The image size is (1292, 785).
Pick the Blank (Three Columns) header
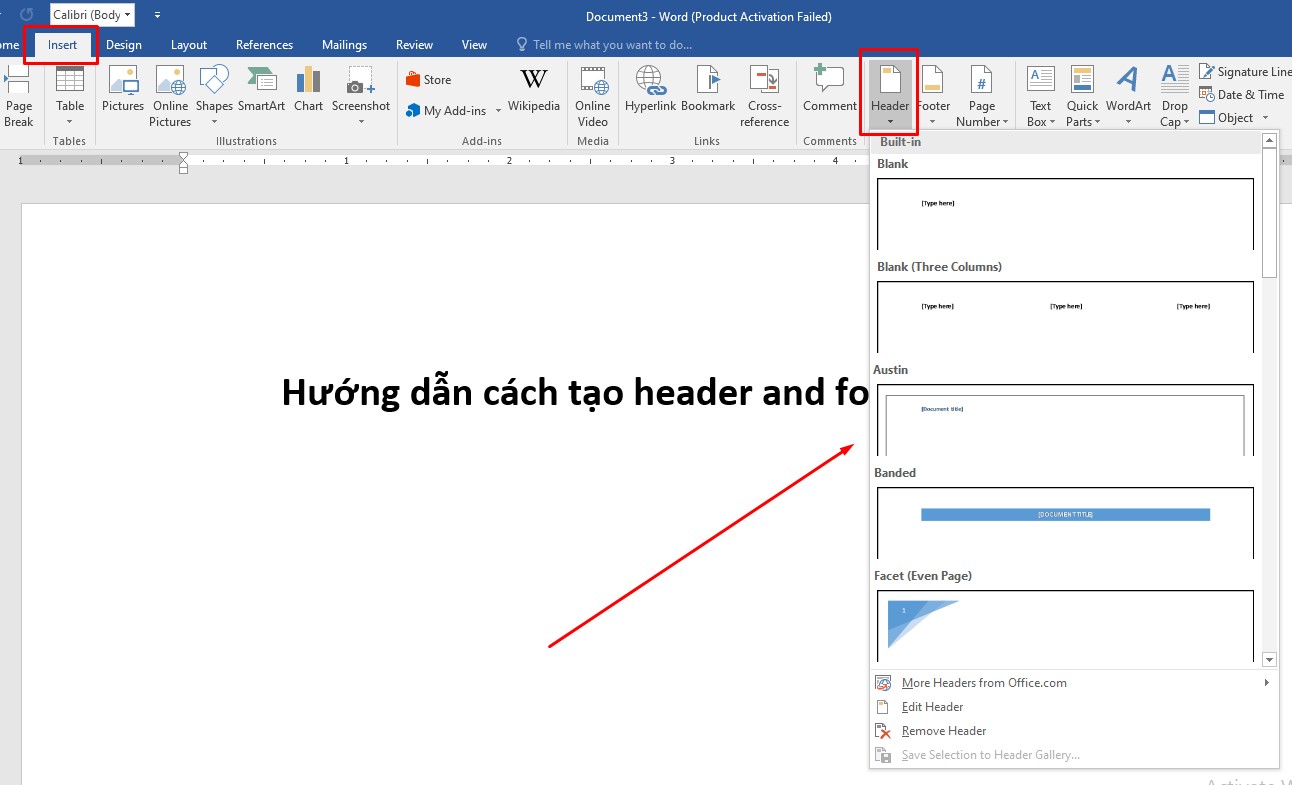coord(1065,316)
